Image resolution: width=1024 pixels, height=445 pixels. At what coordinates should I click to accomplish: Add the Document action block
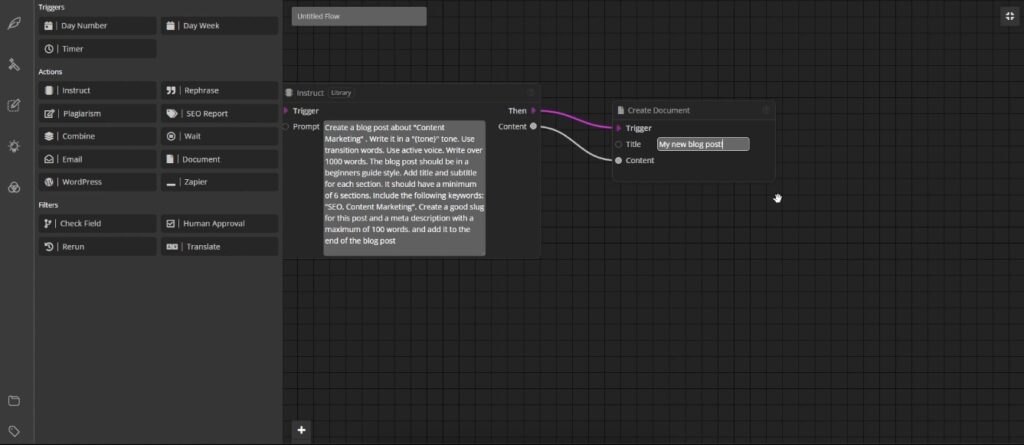[x=219, y=159]
